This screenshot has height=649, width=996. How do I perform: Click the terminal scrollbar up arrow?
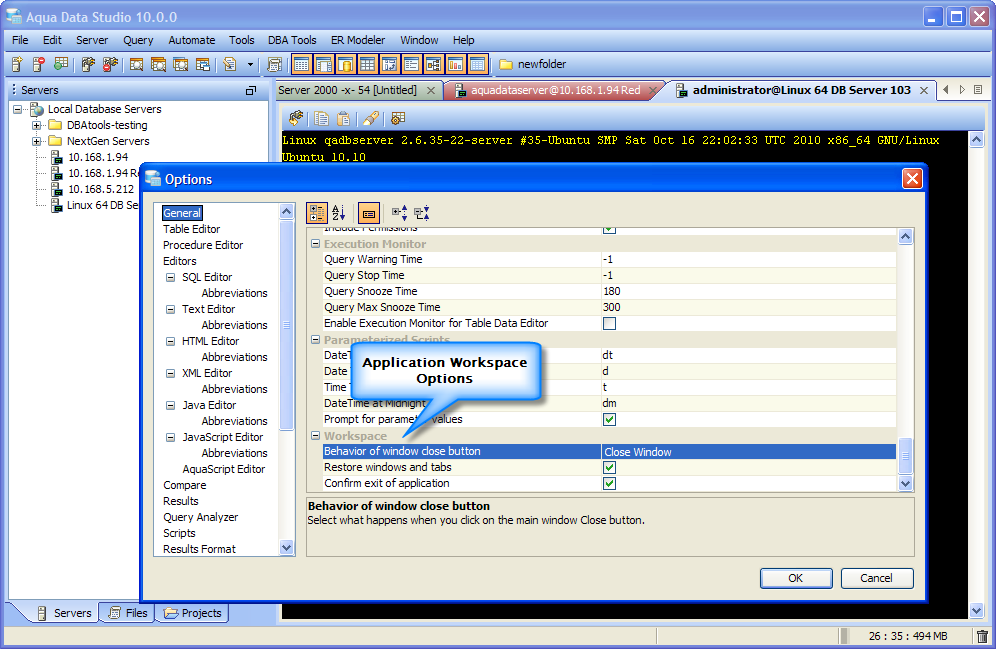click(976, 139)
